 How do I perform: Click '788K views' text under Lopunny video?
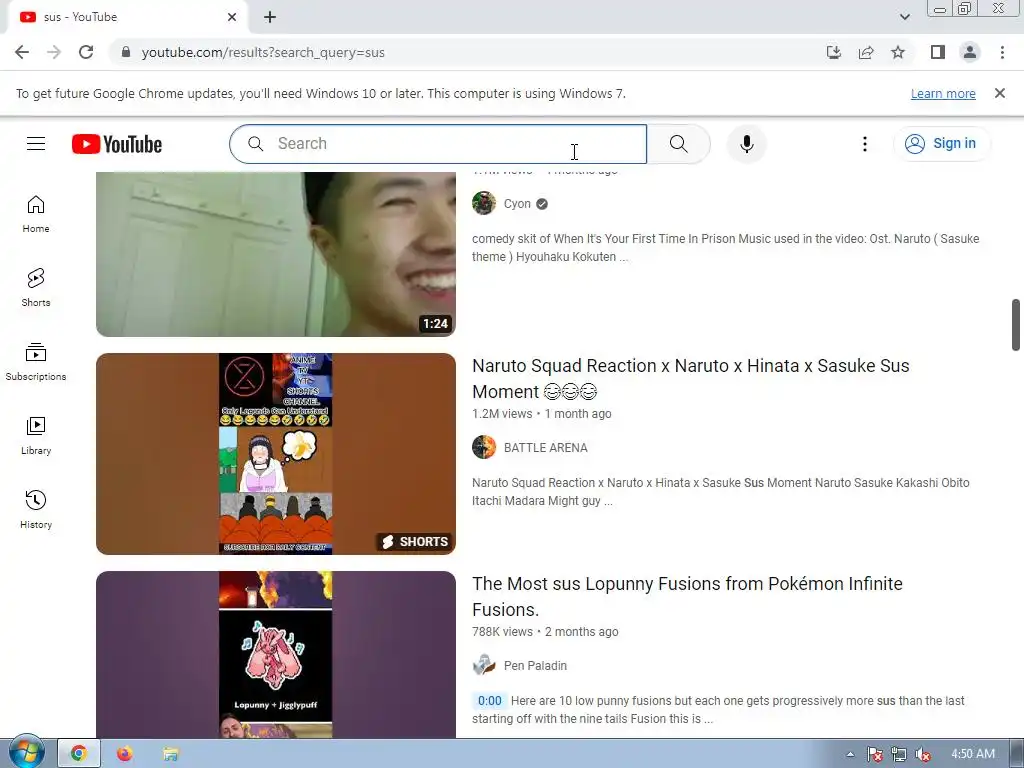pyautogui.click(x=502, y=632)
